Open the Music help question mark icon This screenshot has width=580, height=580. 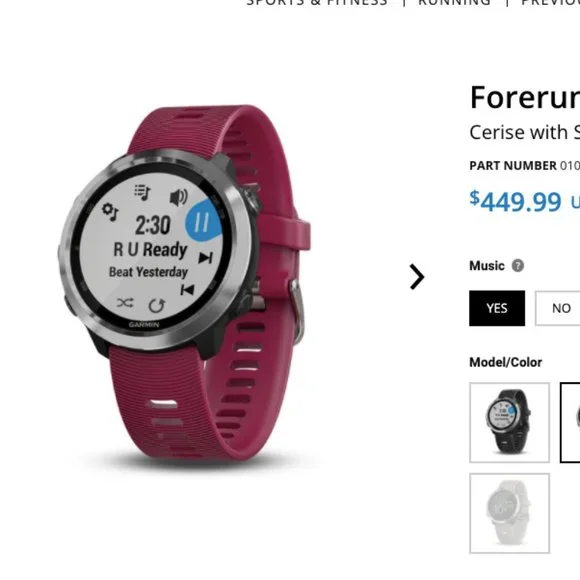click(517, 266)
